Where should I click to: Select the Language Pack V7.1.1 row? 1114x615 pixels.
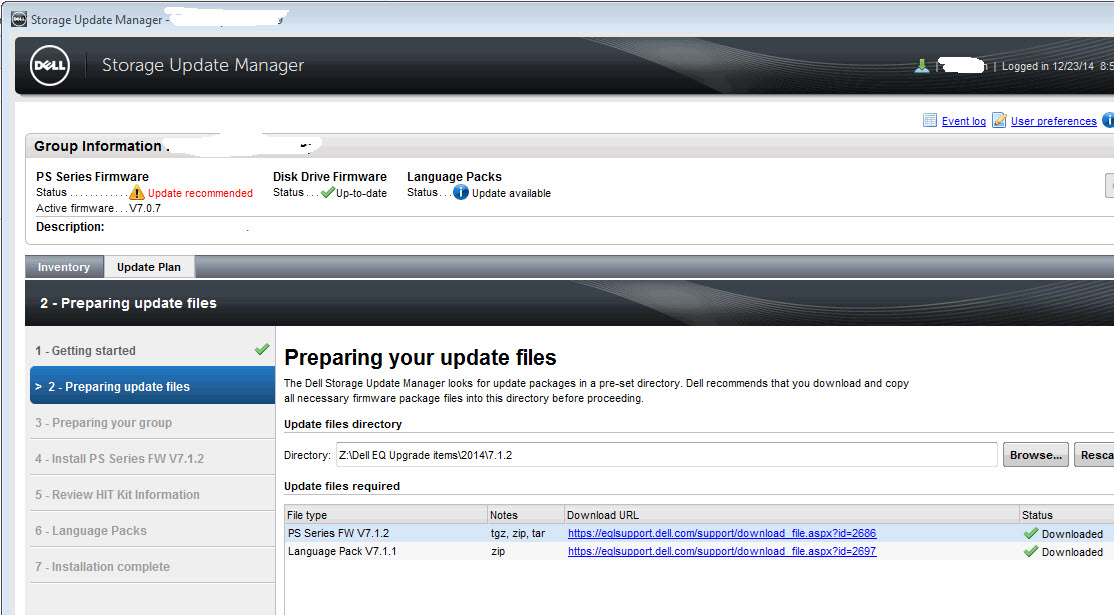pos(699,551)
